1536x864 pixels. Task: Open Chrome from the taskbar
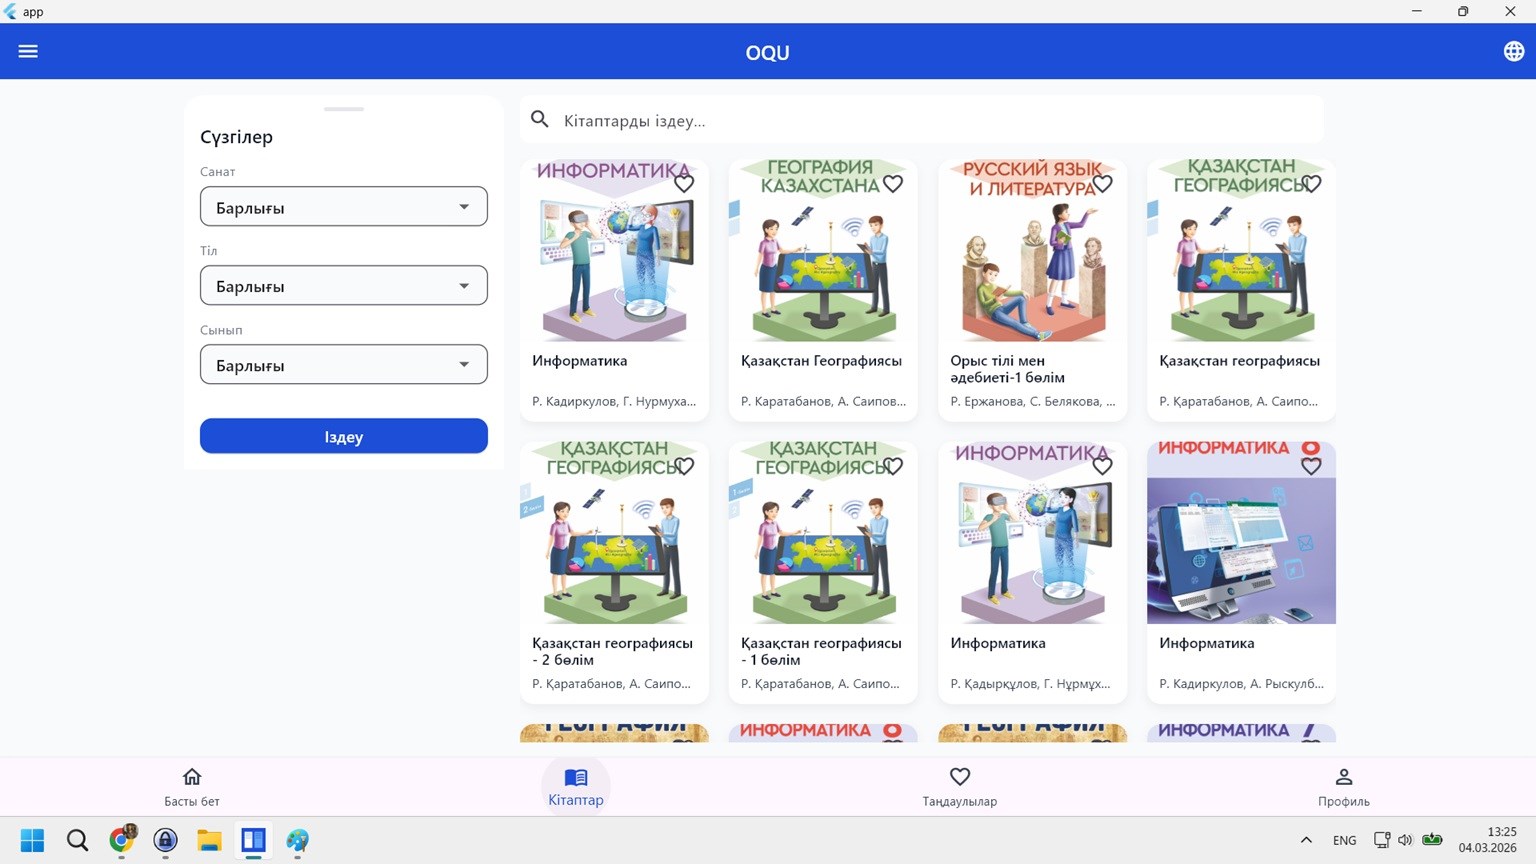(x=122, y=840)
